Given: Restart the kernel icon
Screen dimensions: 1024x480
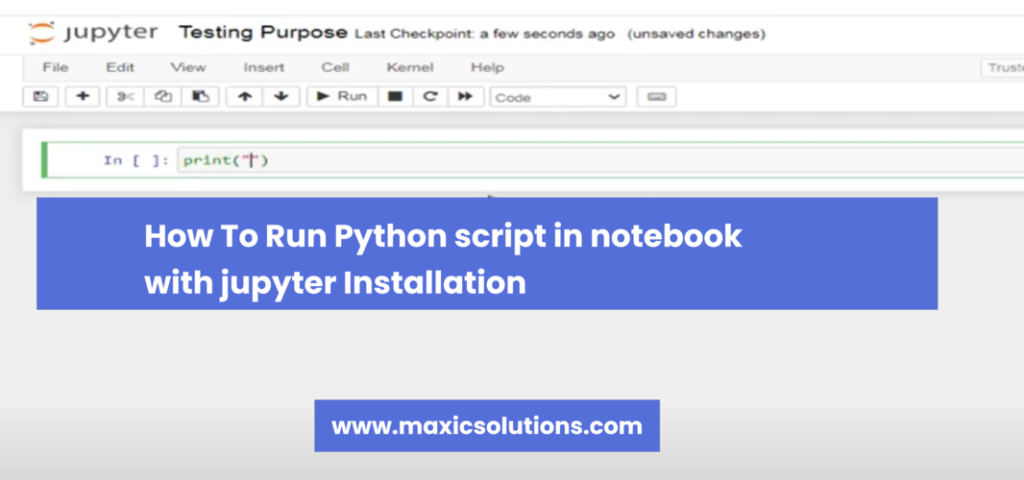Looking at the screenshot, I should (430, 97).
